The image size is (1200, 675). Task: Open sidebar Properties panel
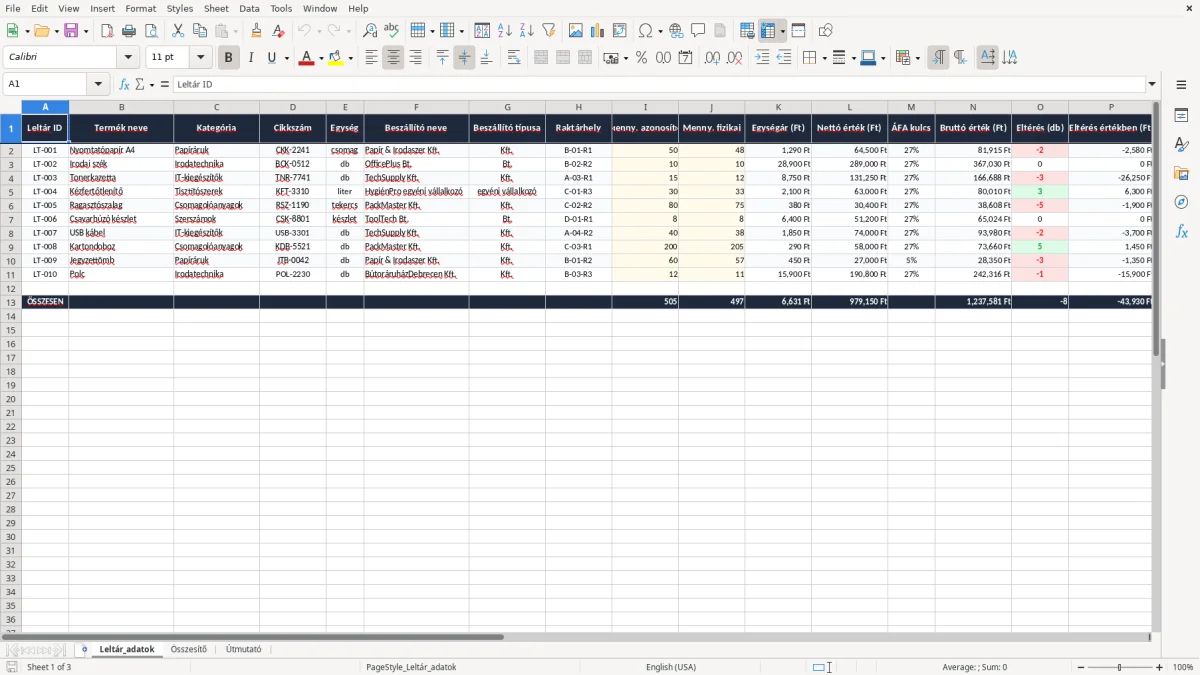click(1181, 116)
